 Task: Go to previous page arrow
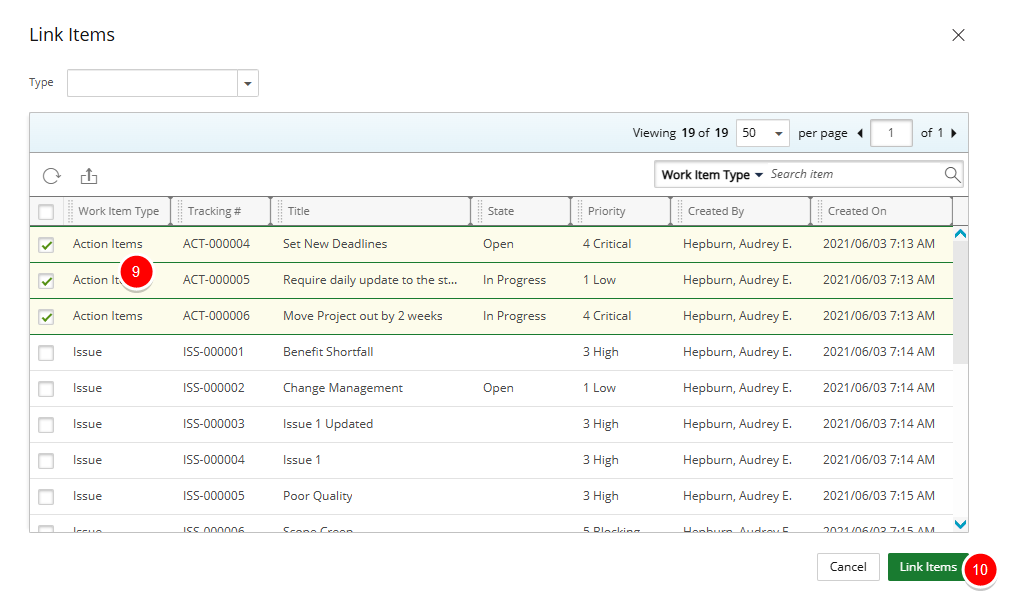pyautogui.click(x=860, y=133)
